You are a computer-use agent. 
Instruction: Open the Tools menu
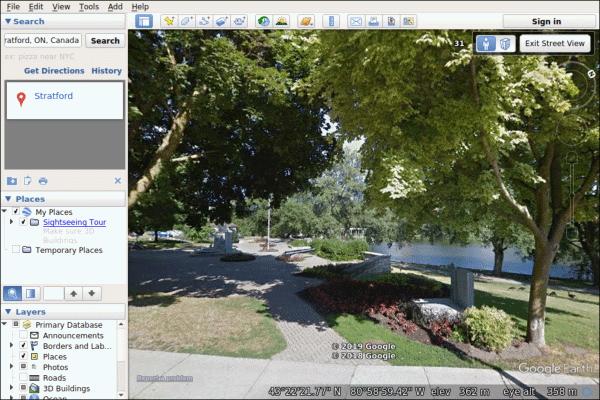89,7
